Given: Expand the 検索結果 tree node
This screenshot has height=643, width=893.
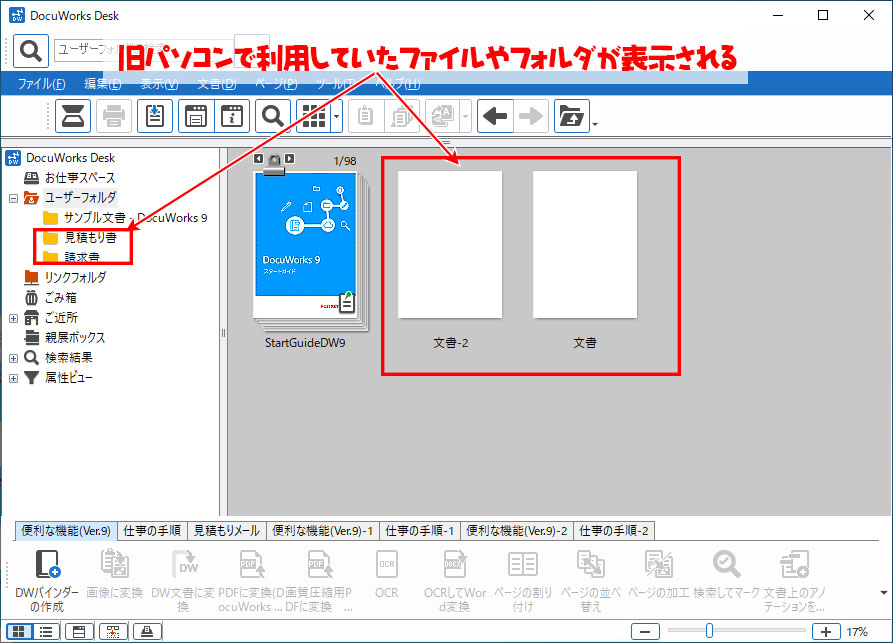Looking at the screenshot, I should 14,358.
